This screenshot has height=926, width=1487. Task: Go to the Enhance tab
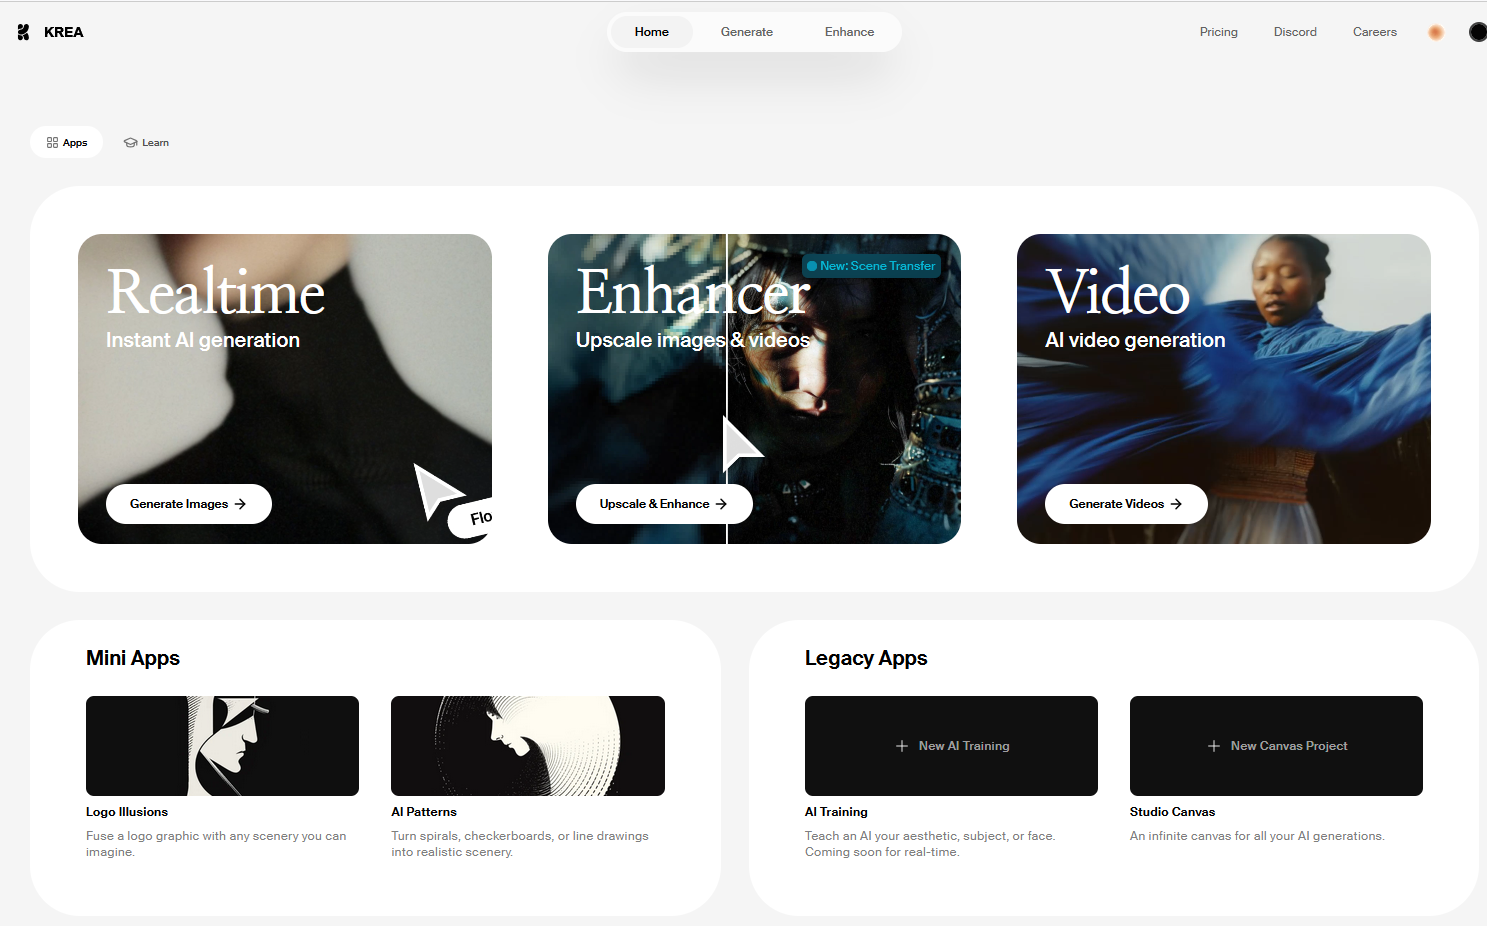pos(850,32)
